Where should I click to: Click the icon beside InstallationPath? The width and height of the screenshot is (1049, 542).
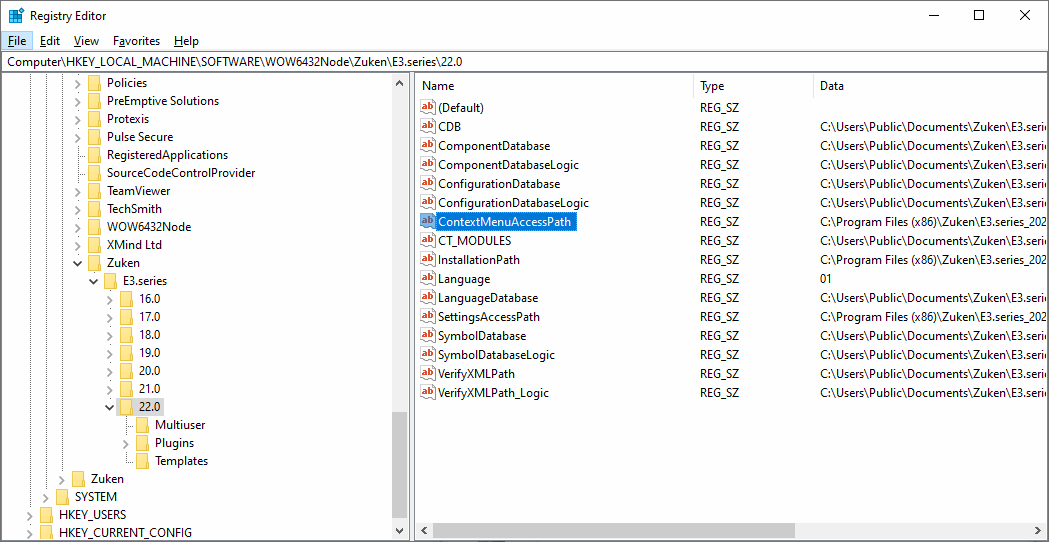pyautogui.click(x=427, y=259)
